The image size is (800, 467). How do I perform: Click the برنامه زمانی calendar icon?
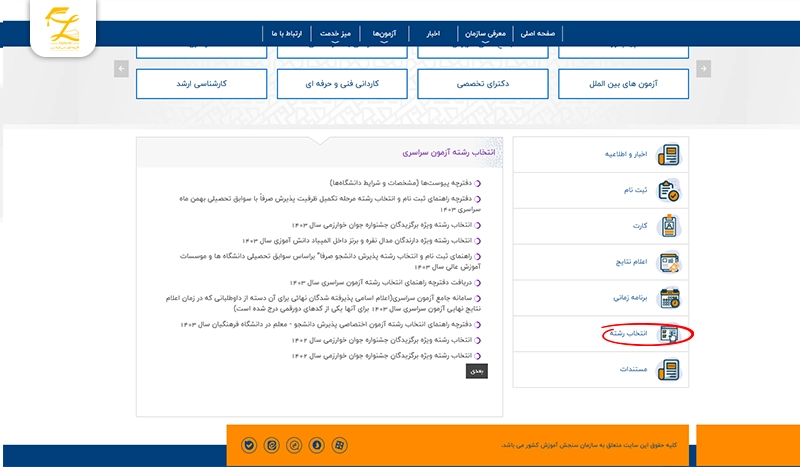coord(669,298)
